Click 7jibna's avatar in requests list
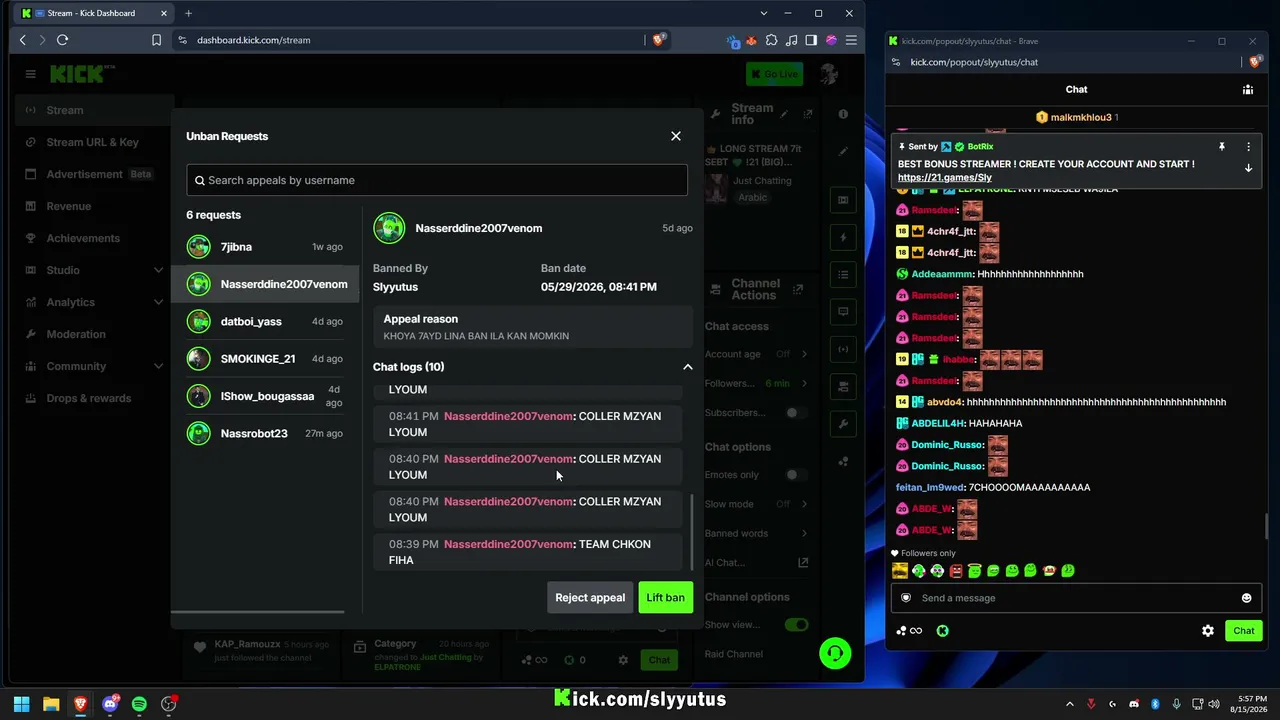The width and height of the screenshot is (1280, 720). 199,247
